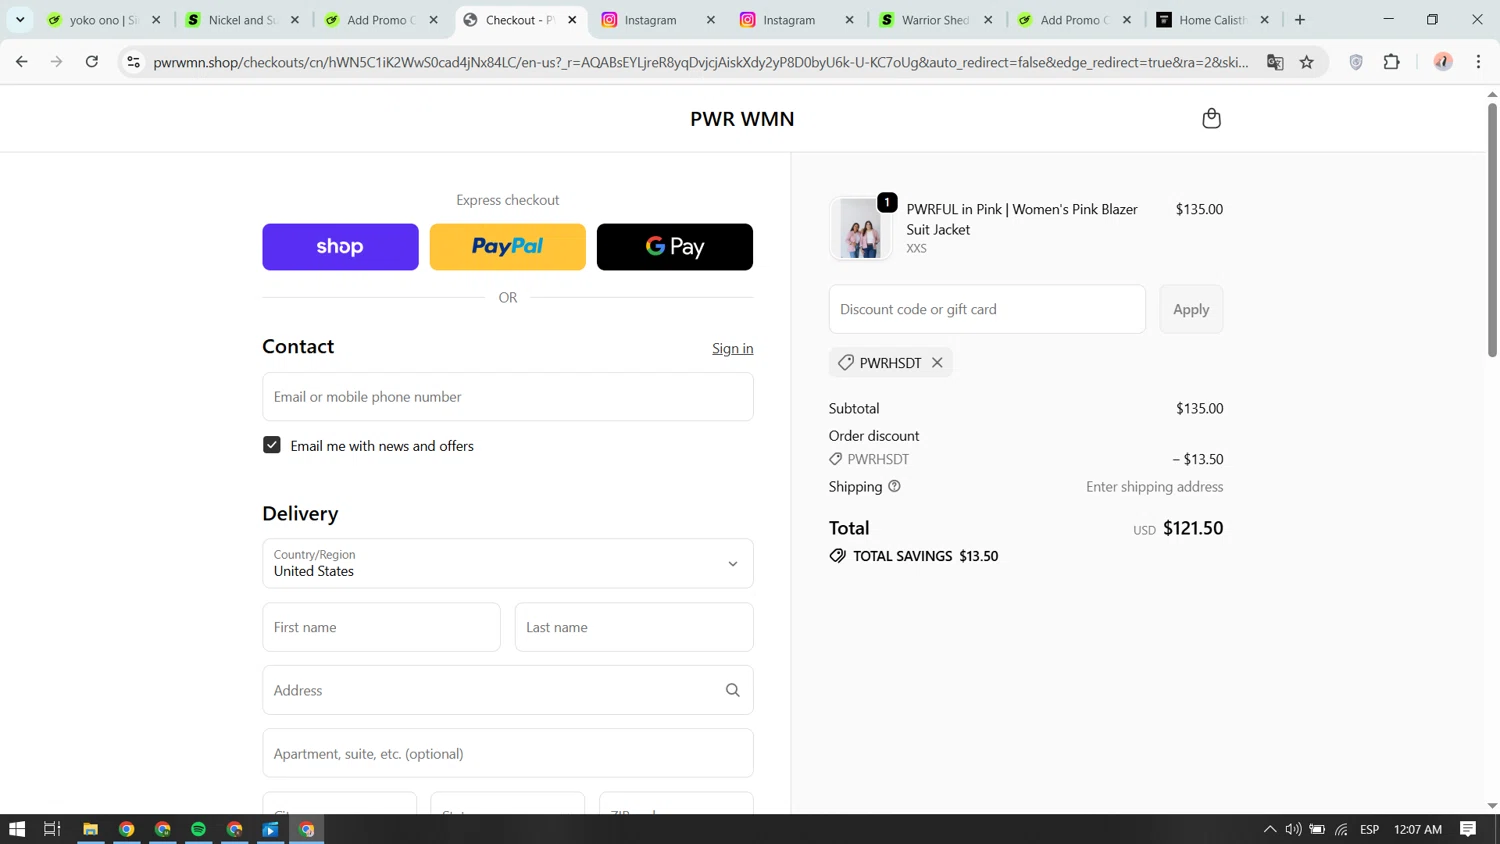Bookmark this page with the star icon
This screenshot has width=1500, height=844.
coord(1307,62)
